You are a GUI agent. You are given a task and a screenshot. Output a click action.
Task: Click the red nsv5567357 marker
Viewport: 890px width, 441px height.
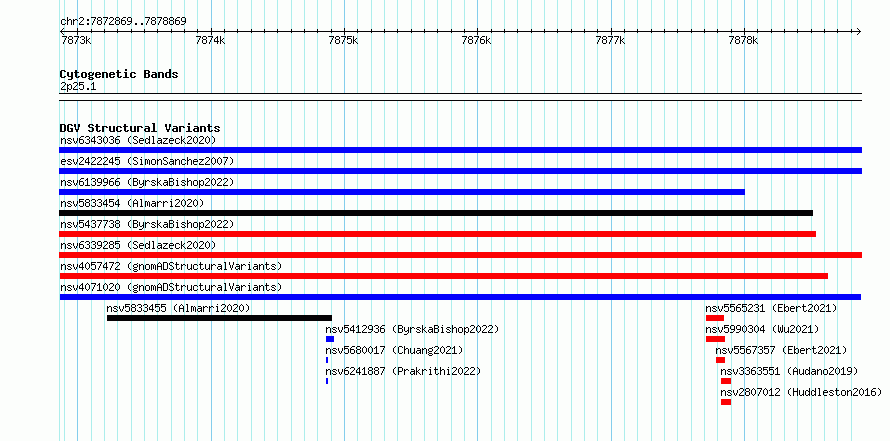point(720,360)
